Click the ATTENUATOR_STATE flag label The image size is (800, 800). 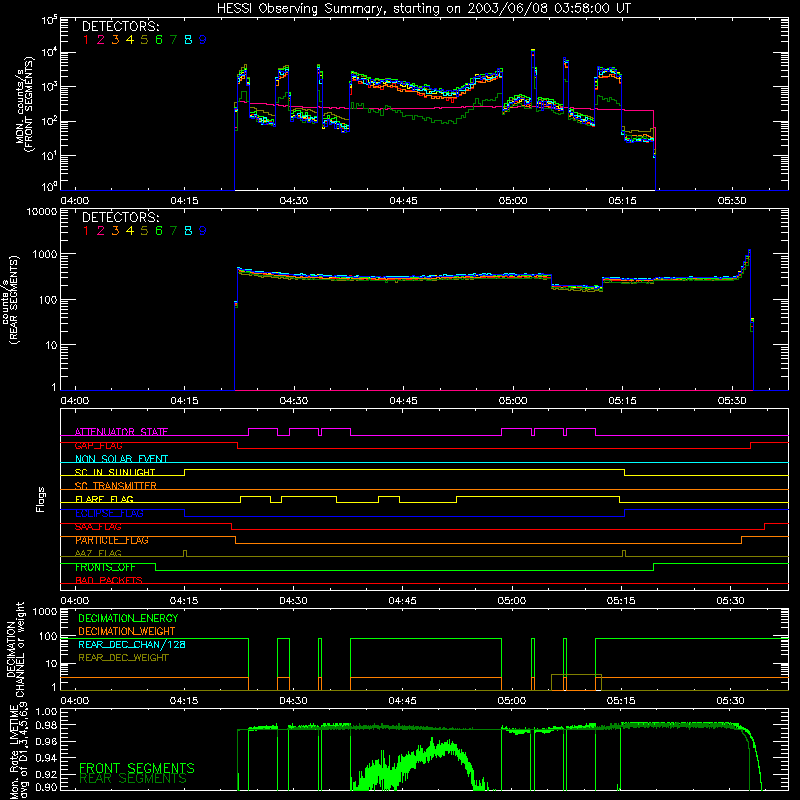coord(121,432)
